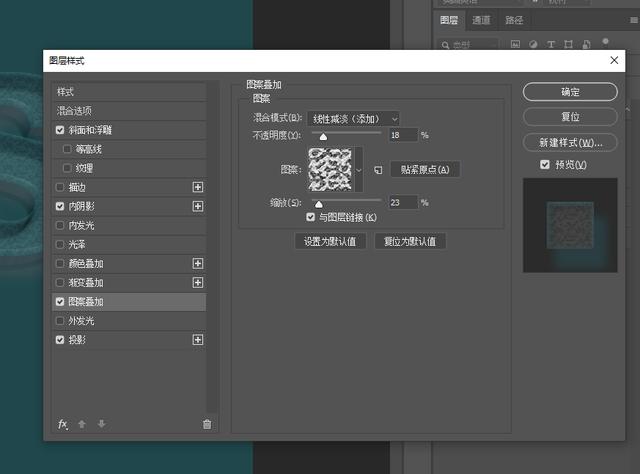Viewport: 640px width, 474px height.
Task: Click the 不透明度 opacity slider handle
Action: [x=323, y=137]
